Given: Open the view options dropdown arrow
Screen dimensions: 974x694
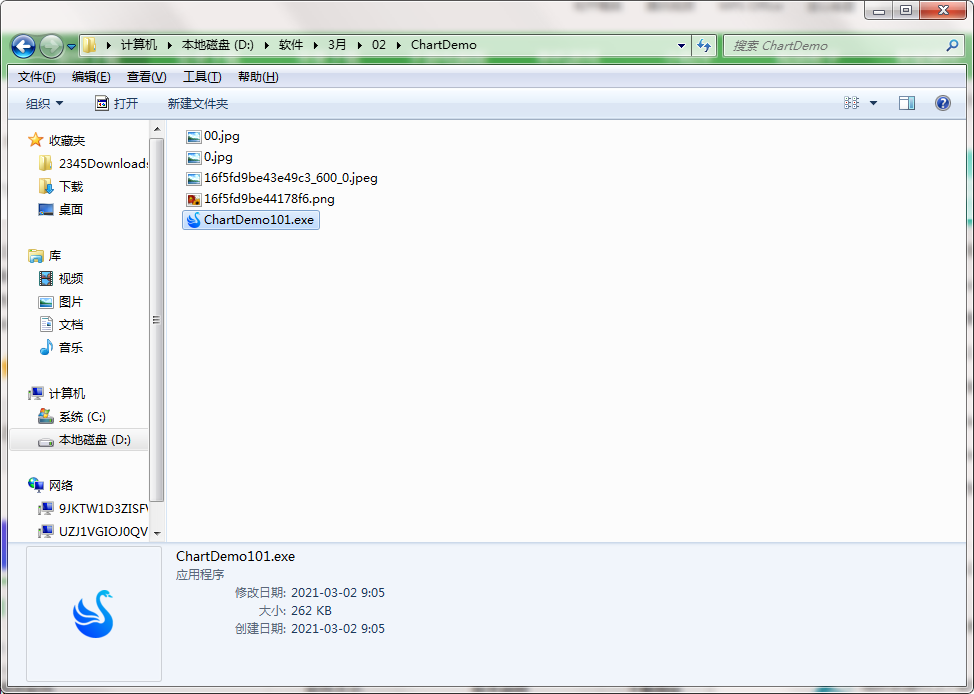Looking at the screenshot, I should [x=873, y=103].
